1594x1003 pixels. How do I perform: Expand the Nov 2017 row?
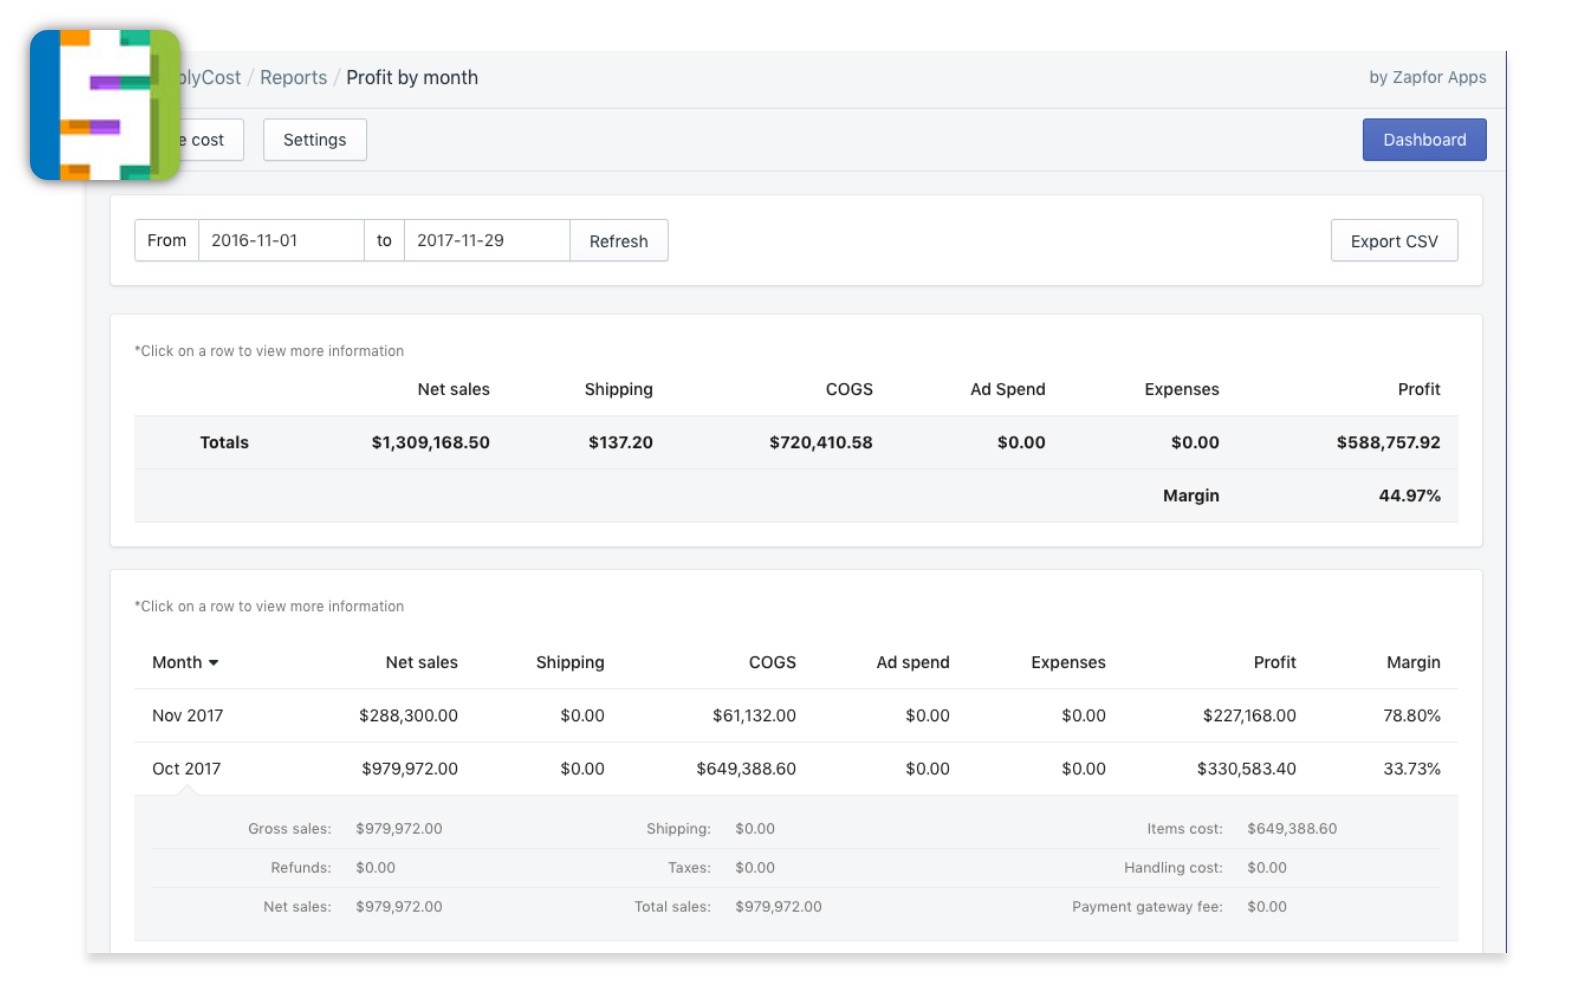tap(796, 716)
